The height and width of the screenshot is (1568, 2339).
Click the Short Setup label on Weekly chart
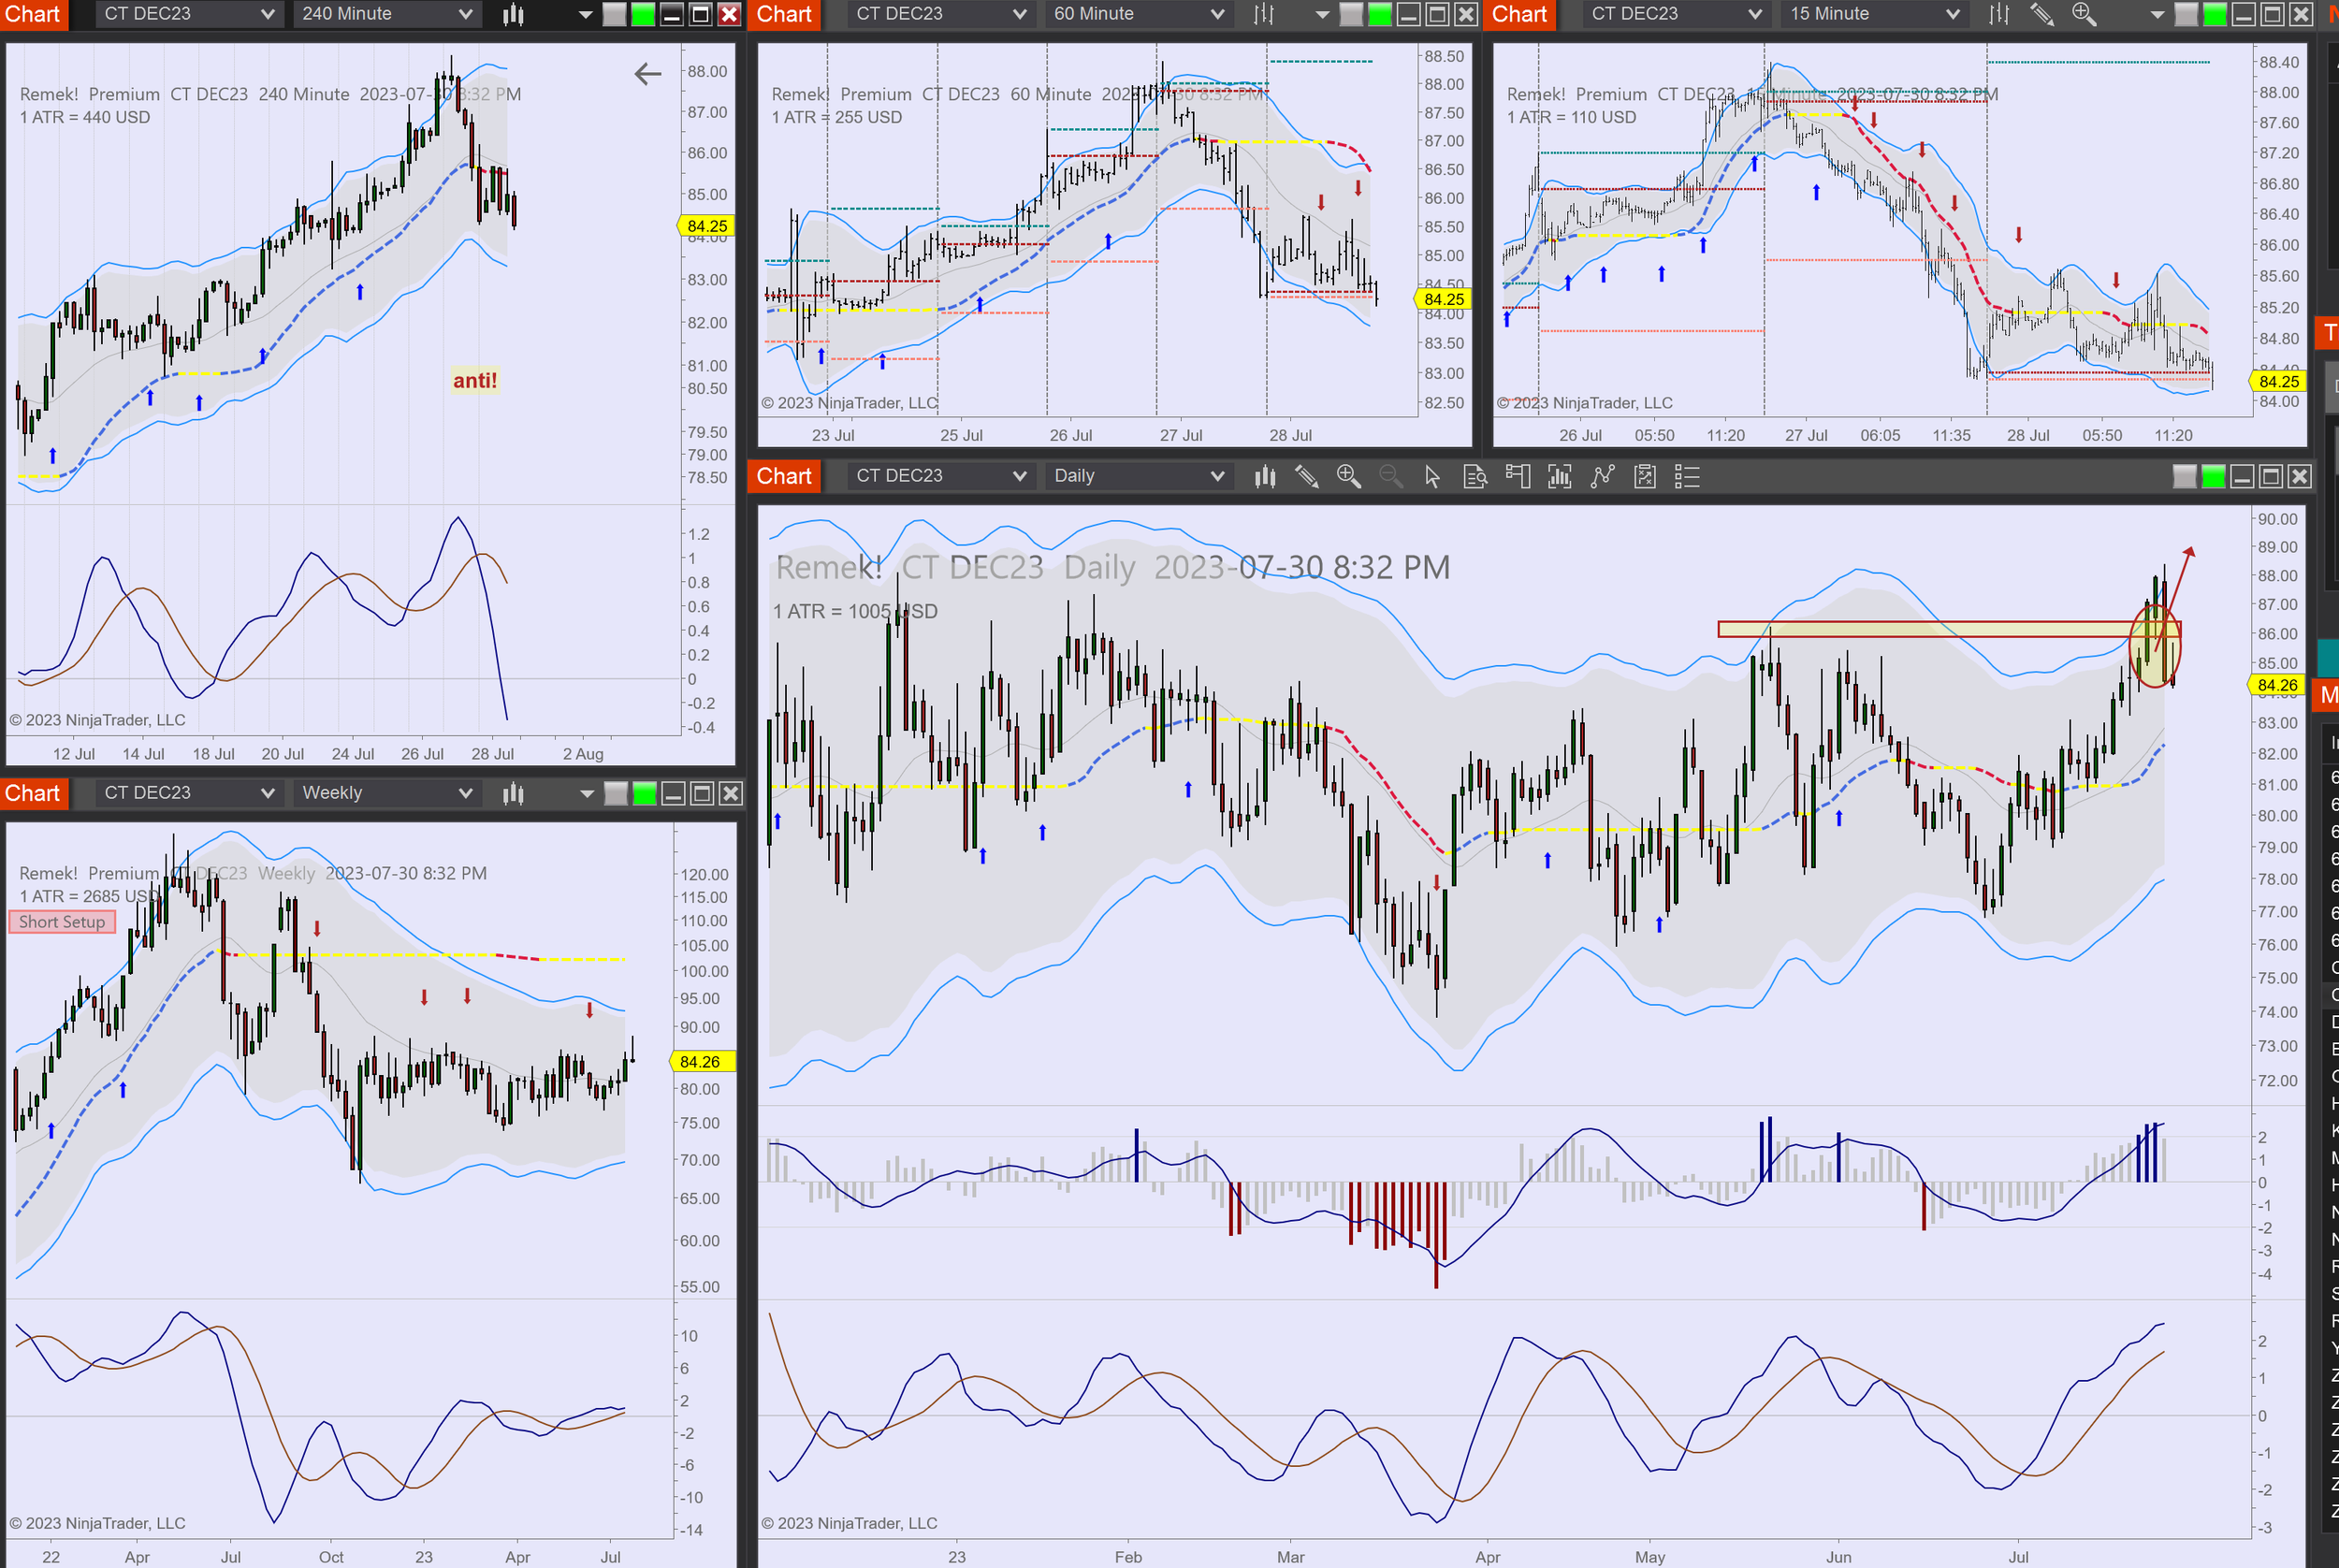pyautogui.click(x=62, y=922)
